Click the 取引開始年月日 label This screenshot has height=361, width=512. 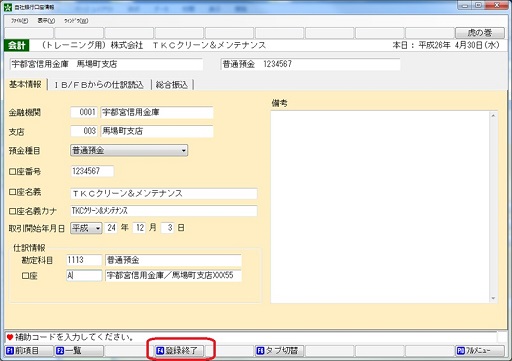tap(37, 229)
